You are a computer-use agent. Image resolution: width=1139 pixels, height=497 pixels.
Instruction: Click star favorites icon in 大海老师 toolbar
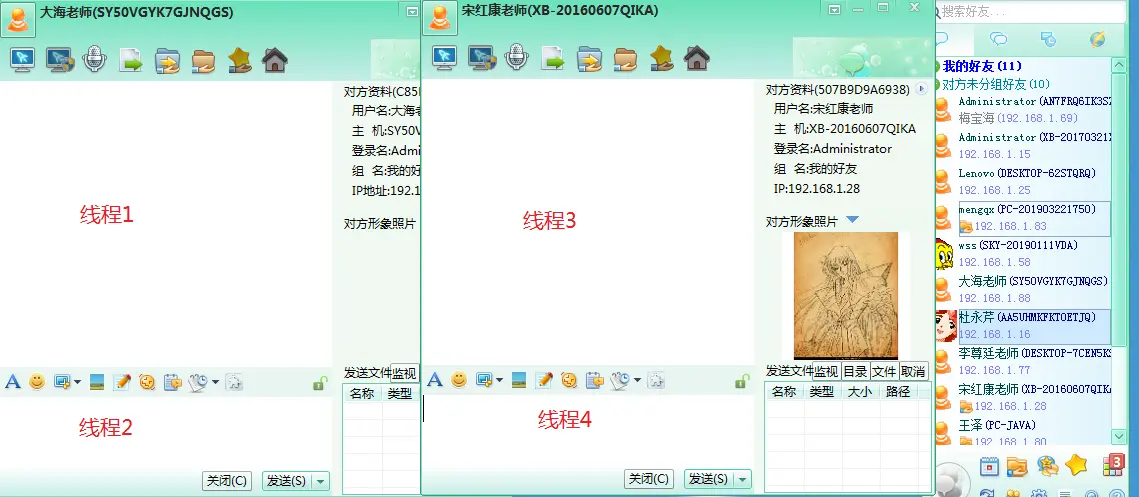coord(239,60)
